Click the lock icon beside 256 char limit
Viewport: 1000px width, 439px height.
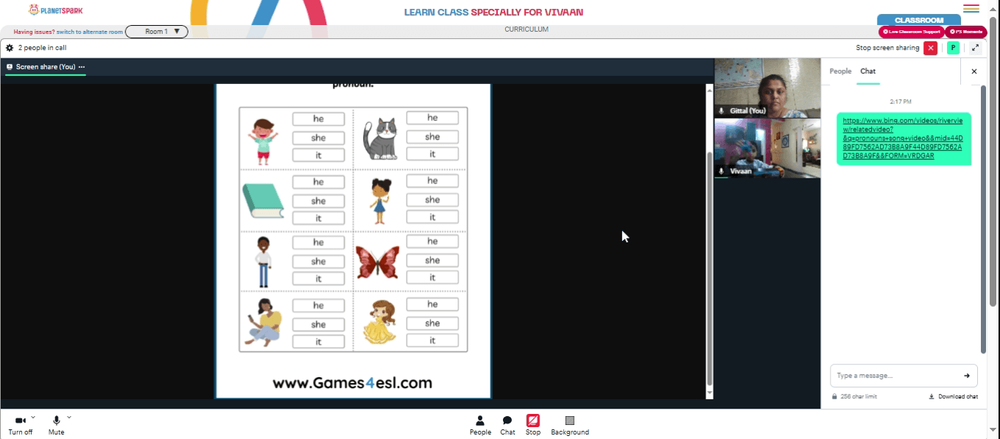tap(834, 396)
